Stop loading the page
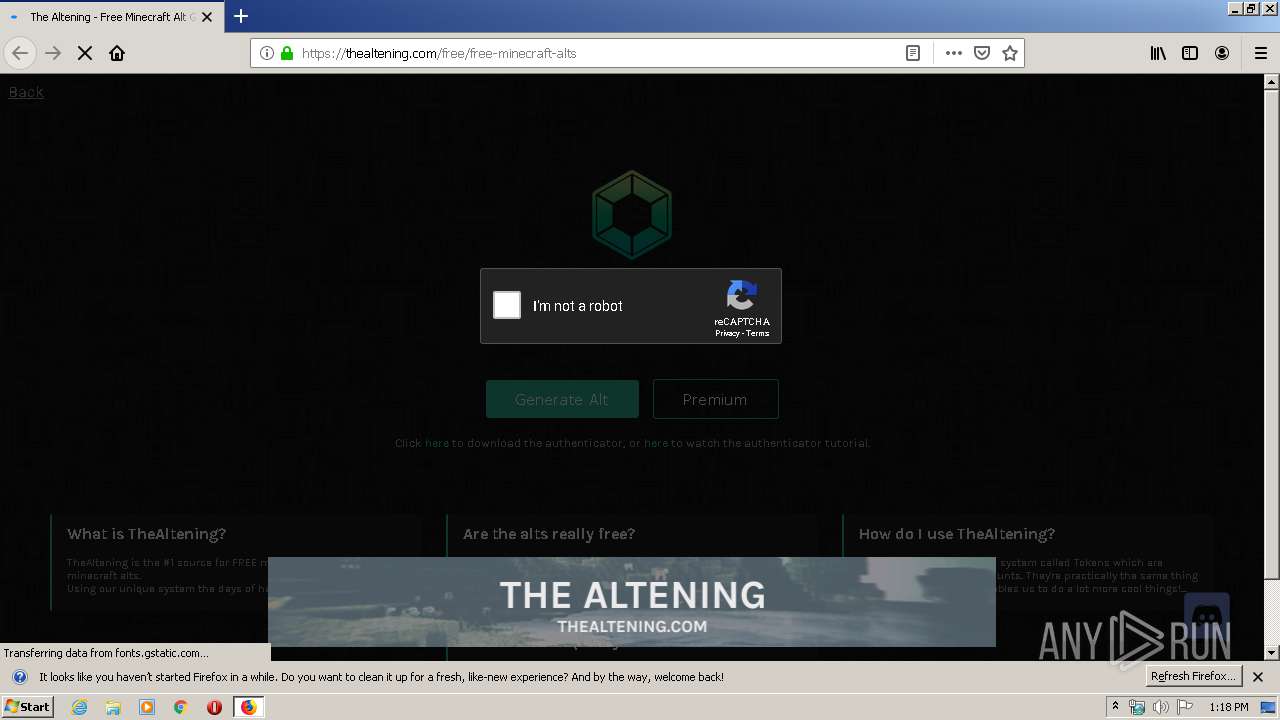The width and height of the screenshot is (1280, 720). [x=85, y=53]
